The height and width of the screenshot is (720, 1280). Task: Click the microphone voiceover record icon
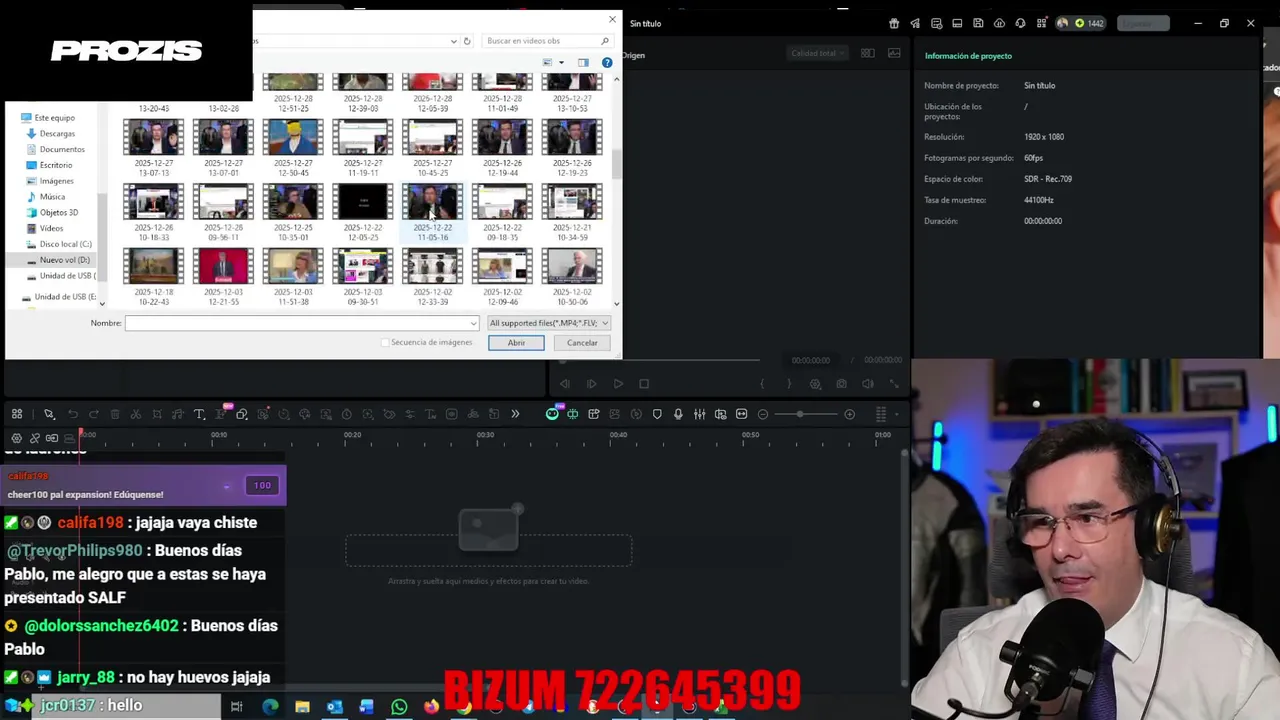[x=678, y=414]
